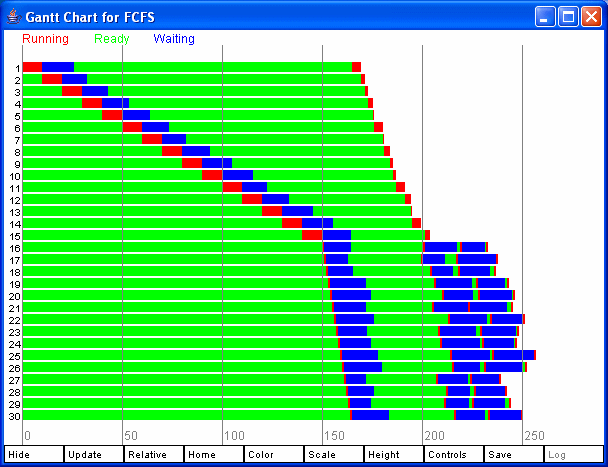Click process 11's blue waiting segment
Screen dimensions: 608x467
pyautogui.click(x=254, y=187)
